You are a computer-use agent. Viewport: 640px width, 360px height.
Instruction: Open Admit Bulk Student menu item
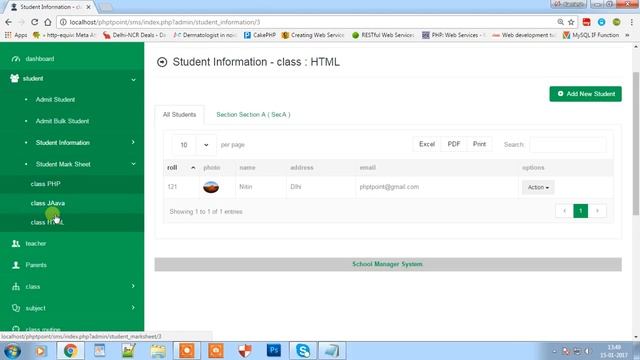(62, 121)
